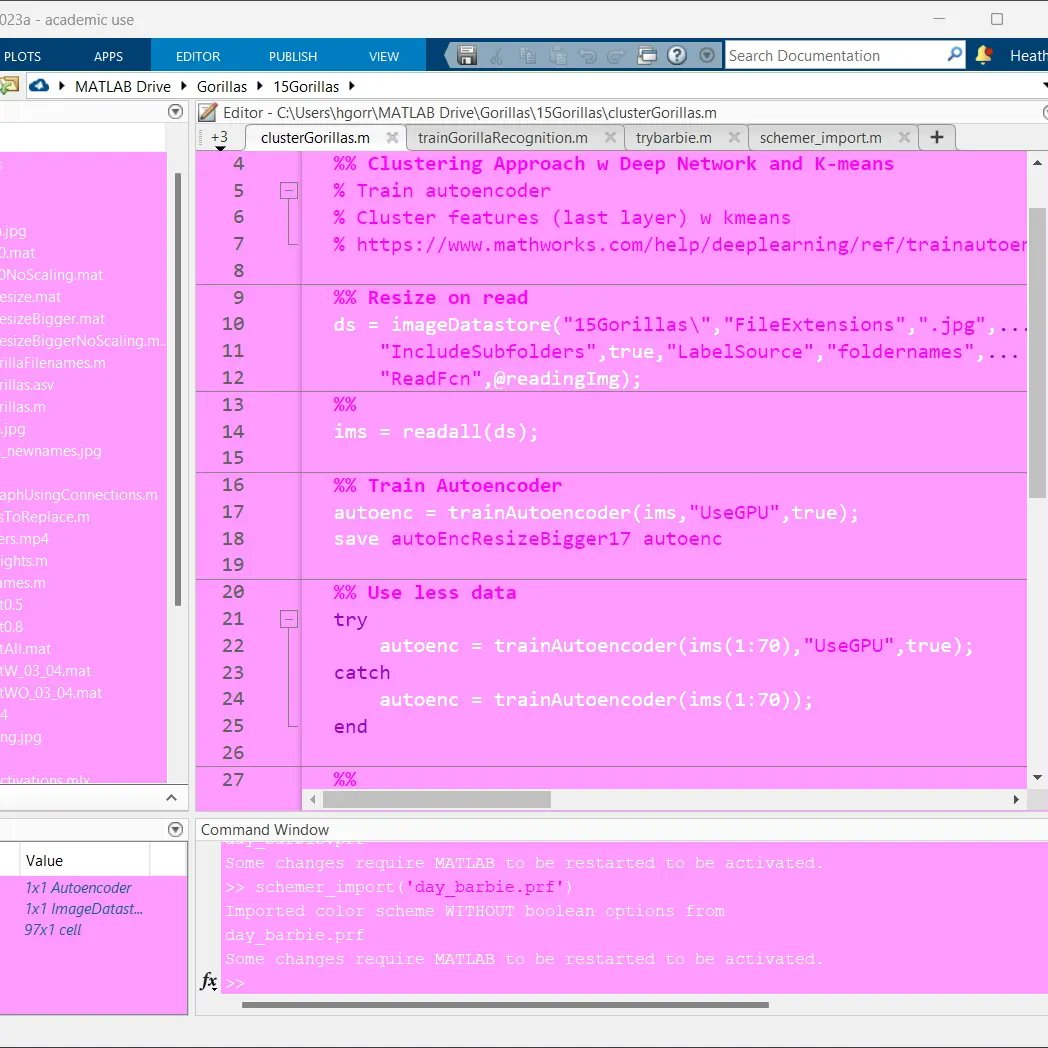
Task: Click the plus button to add new tab
Action: [x=936, y=137]
